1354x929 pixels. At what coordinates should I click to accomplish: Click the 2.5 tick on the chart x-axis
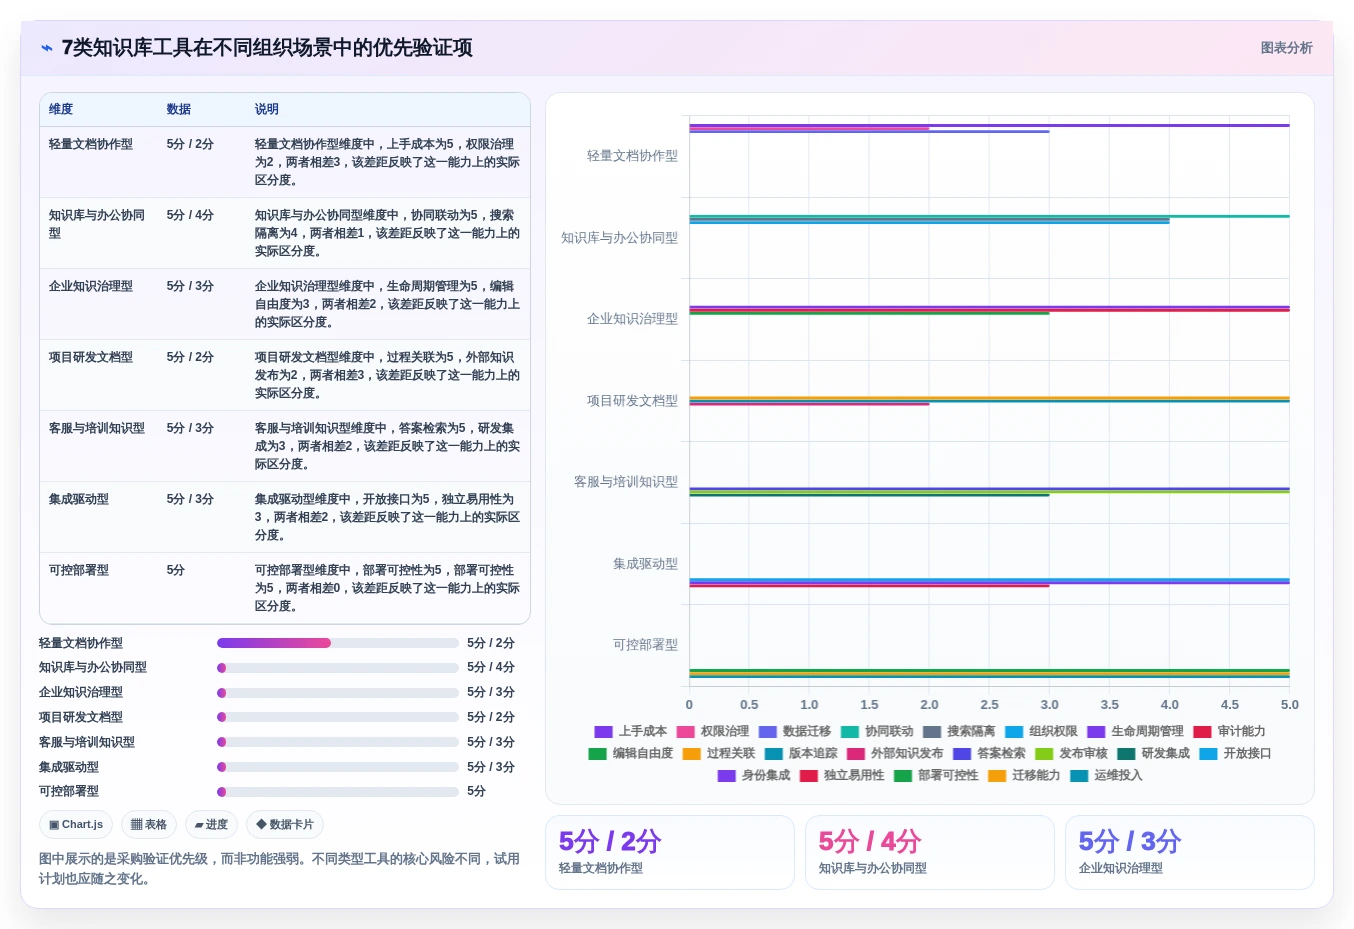click(x=989, y=705)
